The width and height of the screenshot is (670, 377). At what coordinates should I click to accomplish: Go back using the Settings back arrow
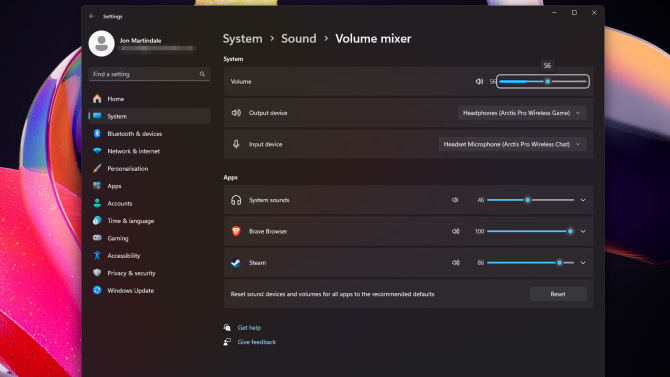92,16
